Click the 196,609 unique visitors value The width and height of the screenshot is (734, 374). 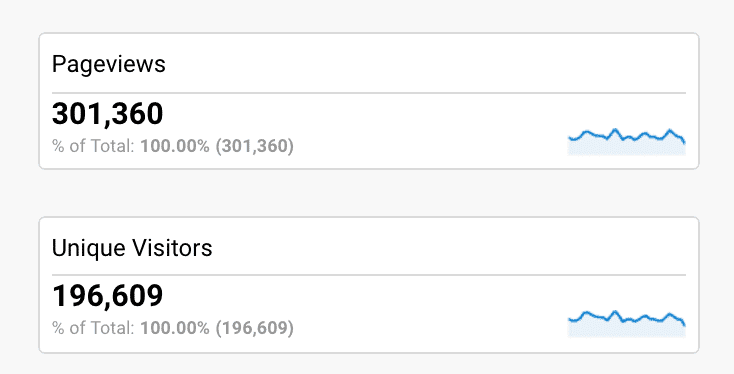click(x=108, y=296)
